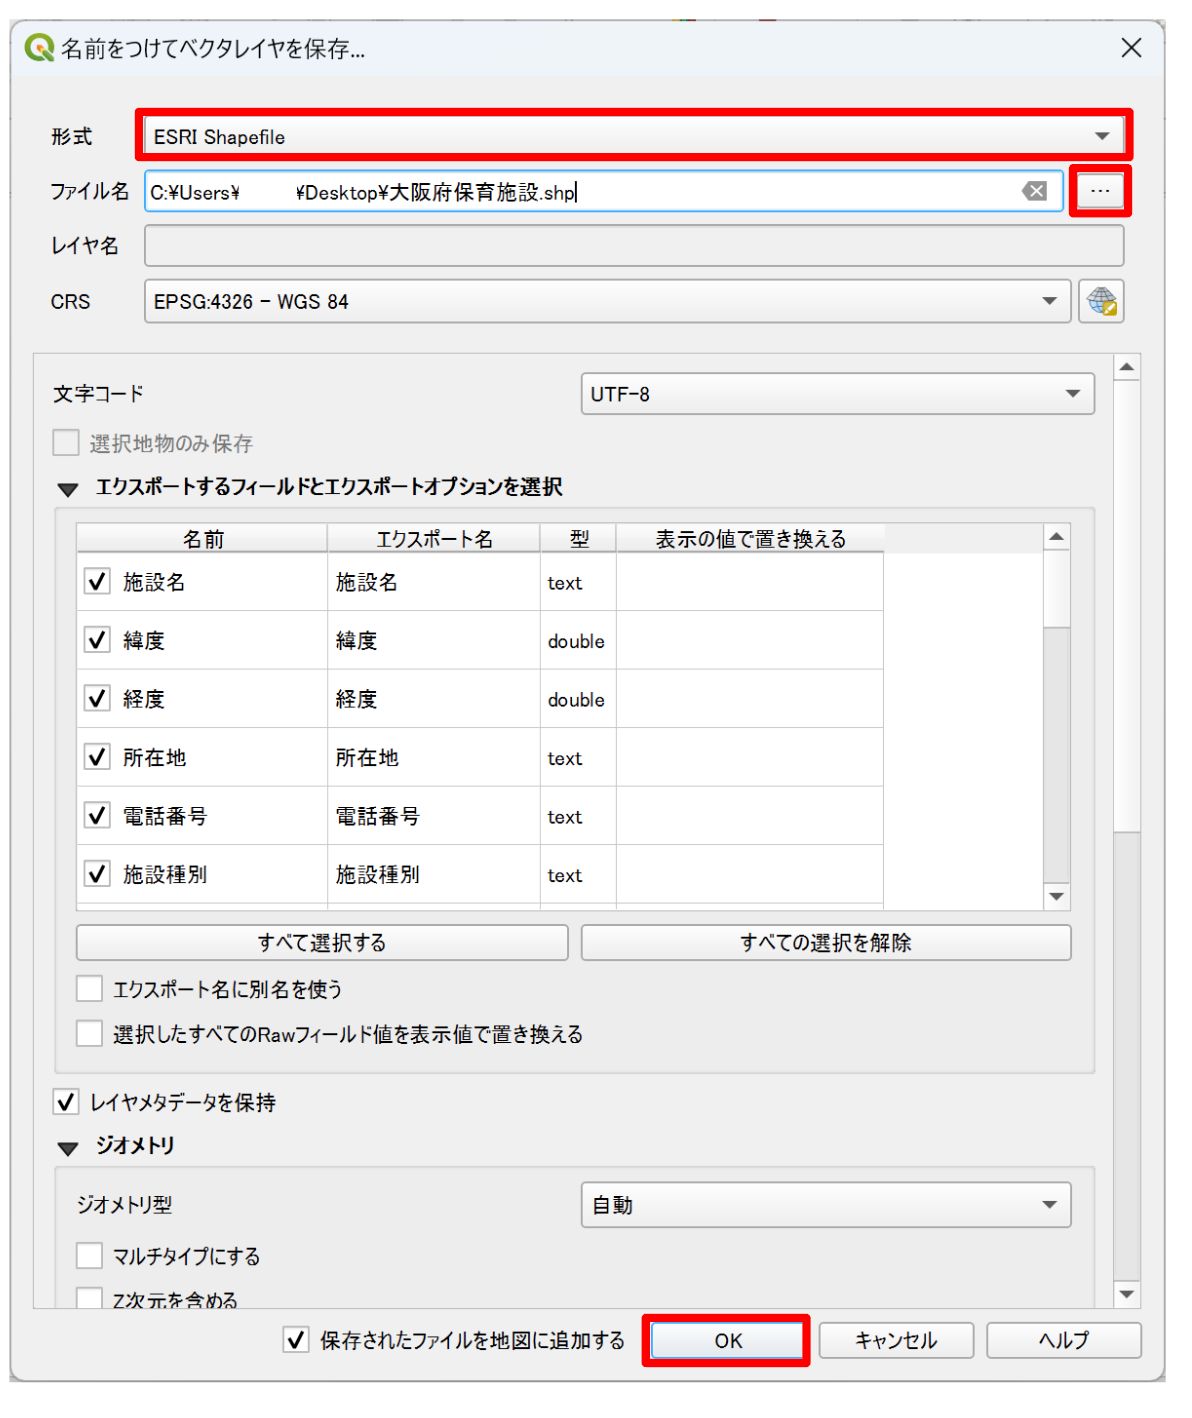Click the 所在地 export name cell
1192x1418 pixels.
click(x=434, y=757)
